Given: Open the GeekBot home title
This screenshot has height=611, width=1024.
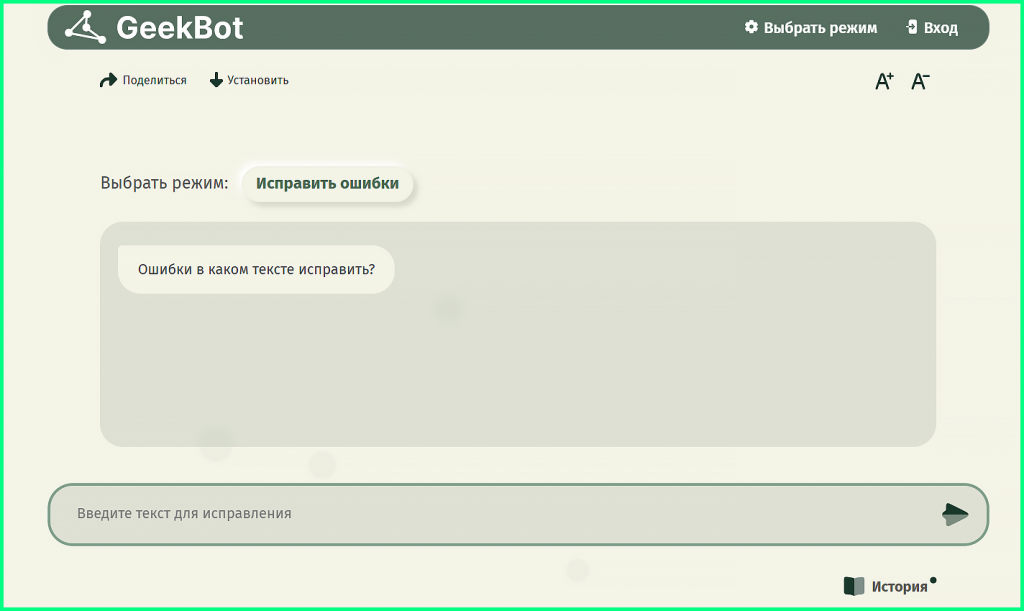Looking at the screenshot, I should 180,27.
